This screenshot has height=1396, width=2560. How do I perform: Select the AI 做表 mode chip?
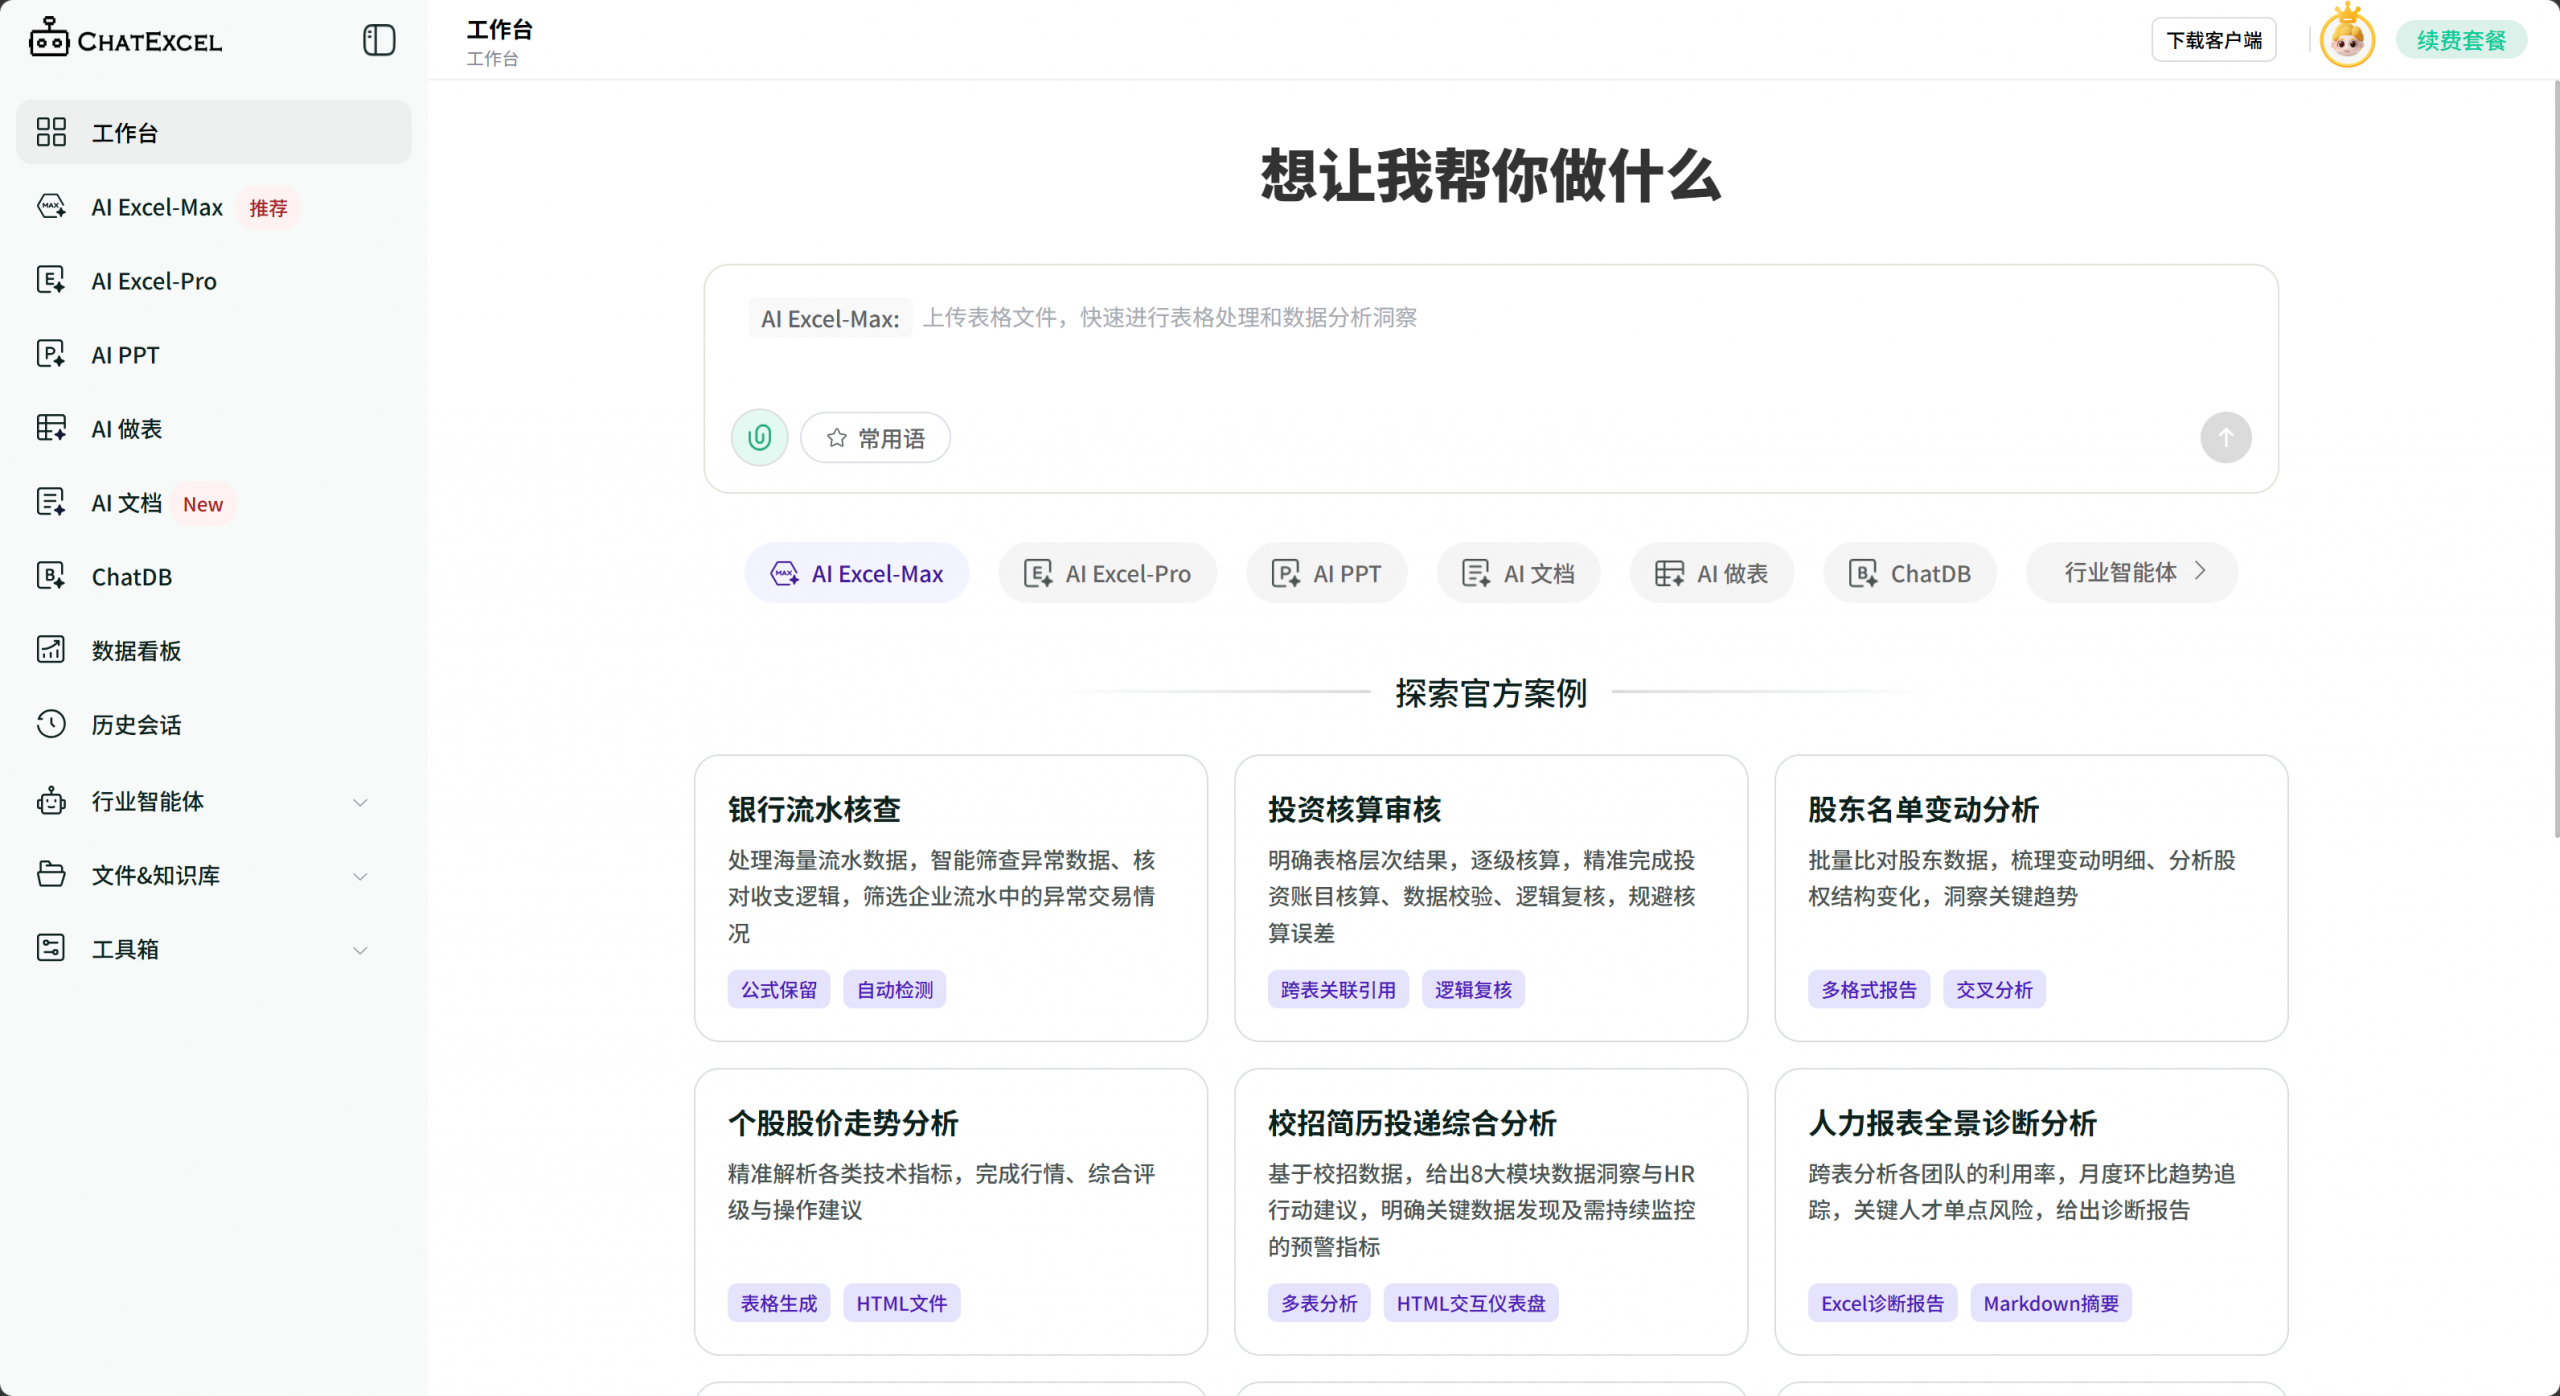coord(1712,573)
